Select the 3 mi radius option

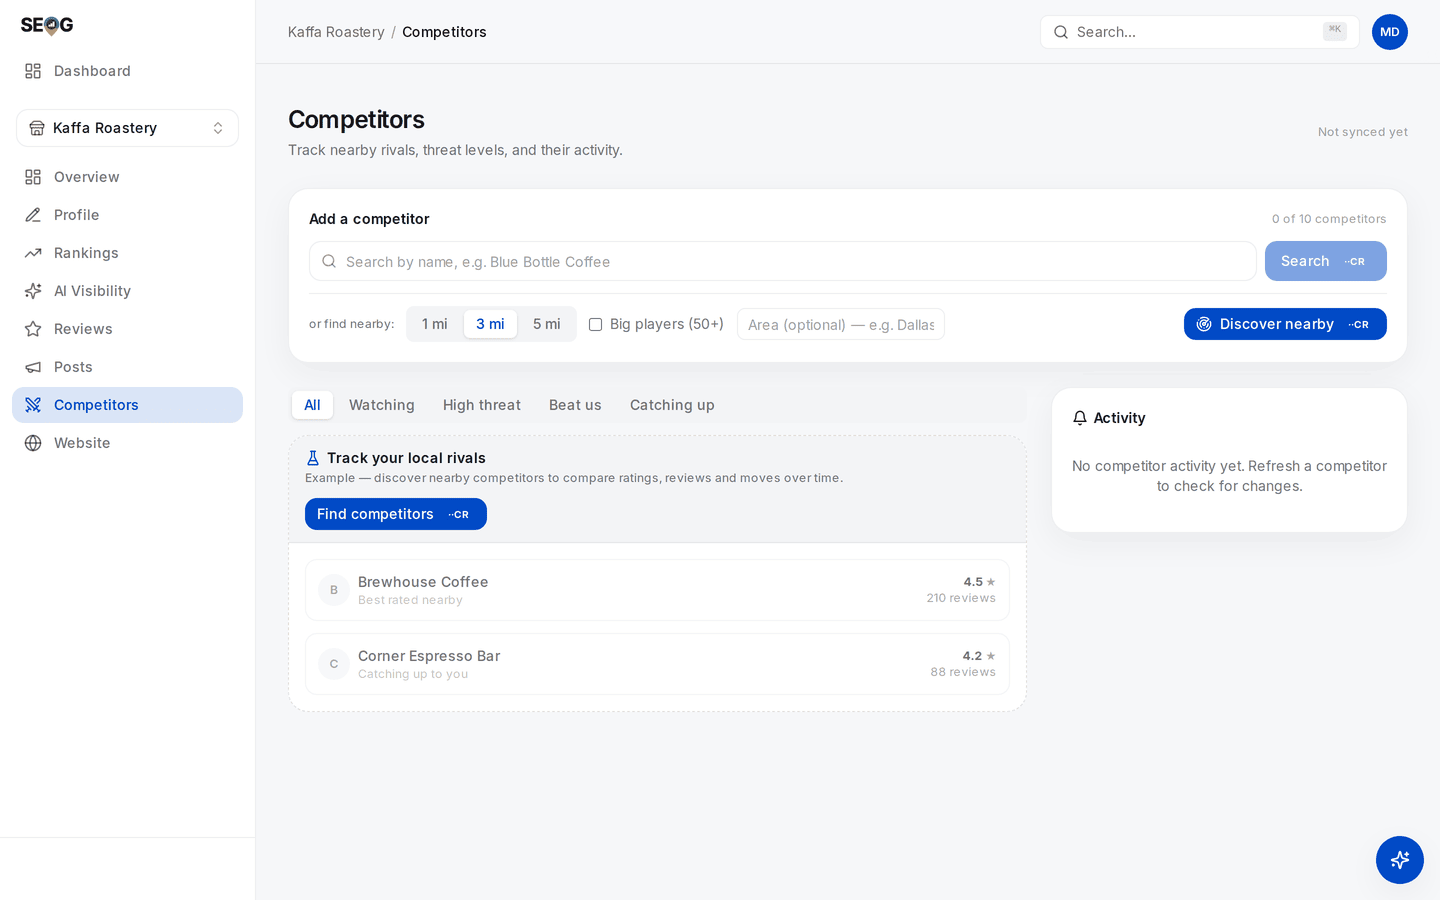(x=490, y=324)
